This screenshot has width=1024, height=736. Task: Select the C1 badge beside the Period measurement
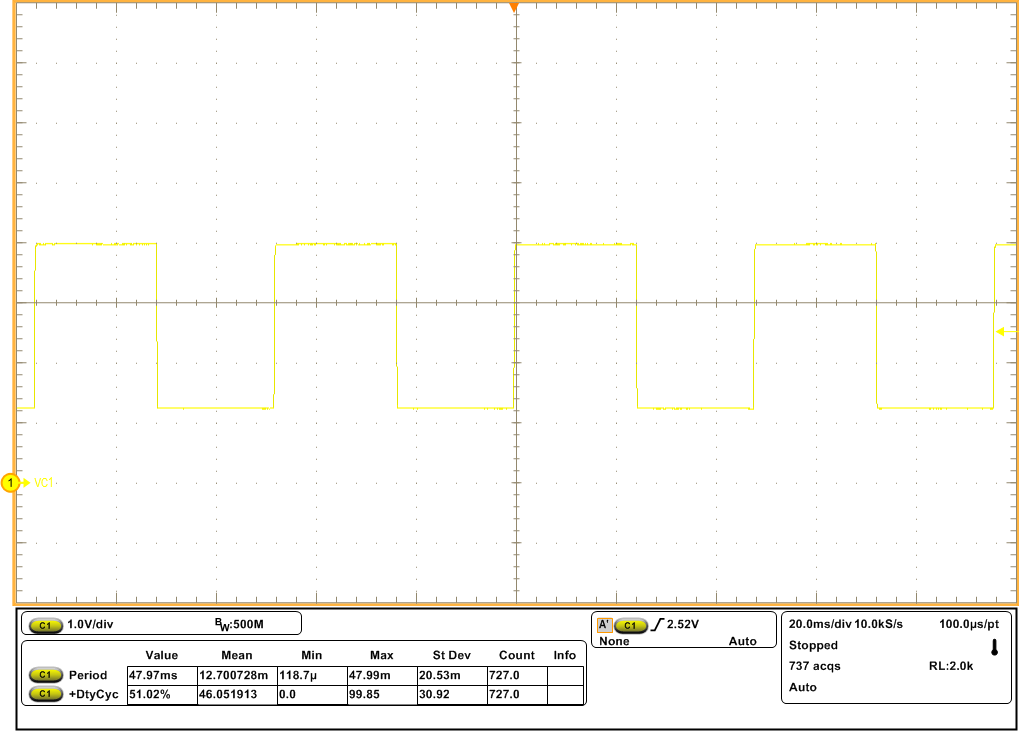click(44, 675)
